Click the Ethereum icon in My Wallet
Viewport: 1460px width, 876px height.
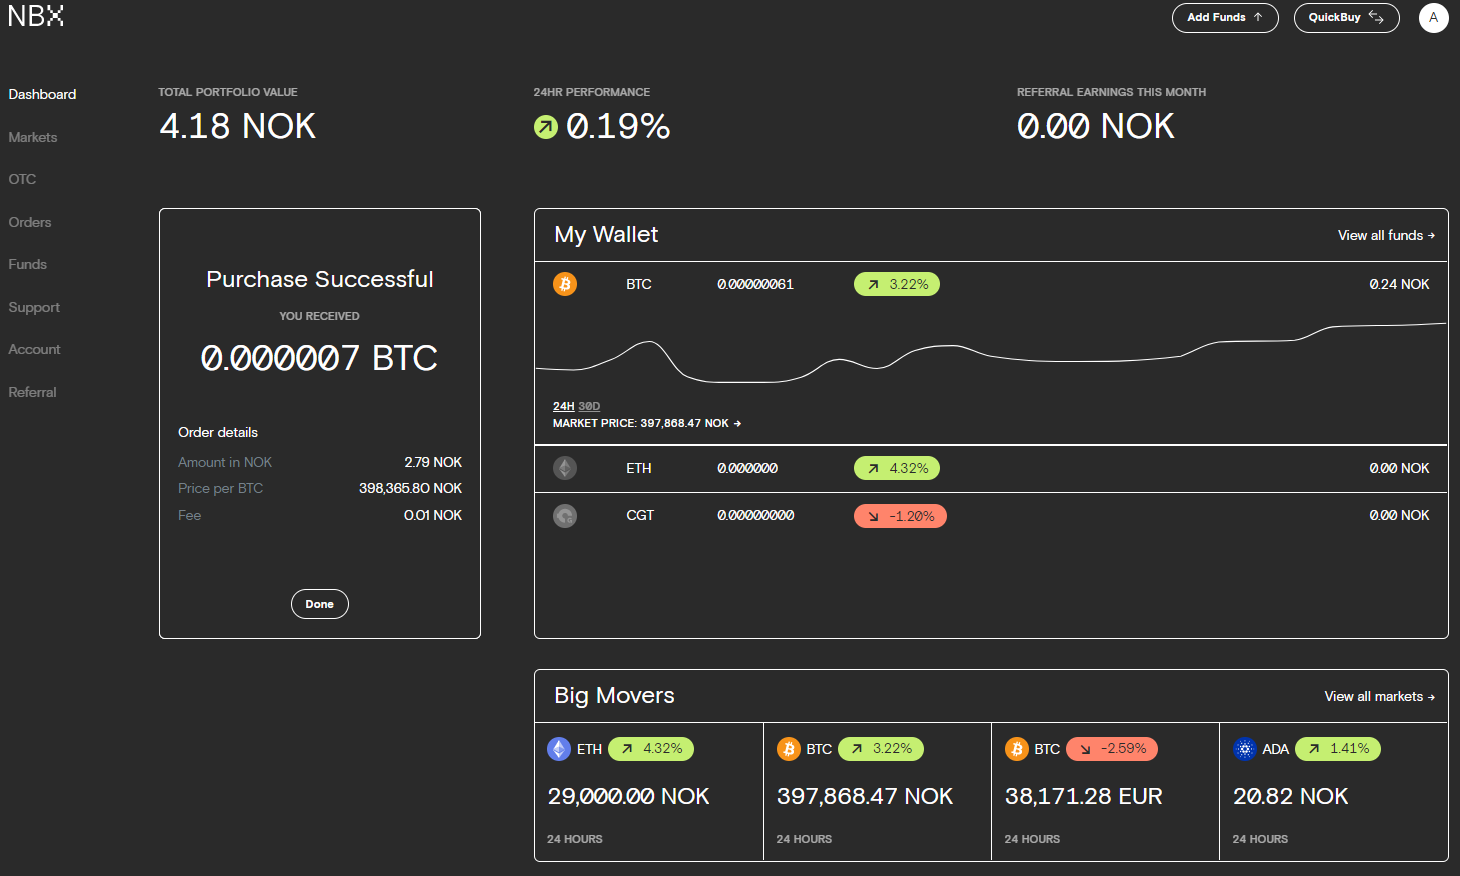pyautogui.click(x=565, y=468)
